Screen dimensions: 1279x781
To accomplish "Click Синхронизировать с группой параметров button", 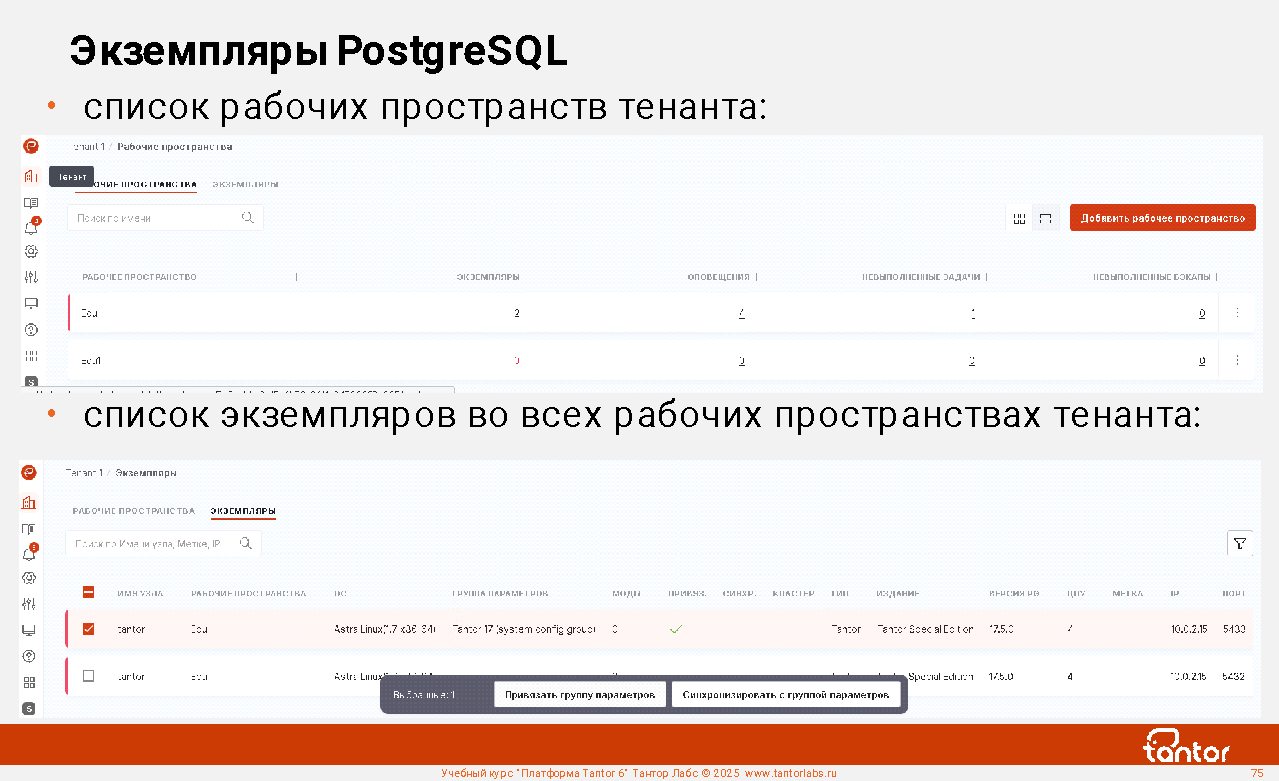I will click(x=786, y=694).
